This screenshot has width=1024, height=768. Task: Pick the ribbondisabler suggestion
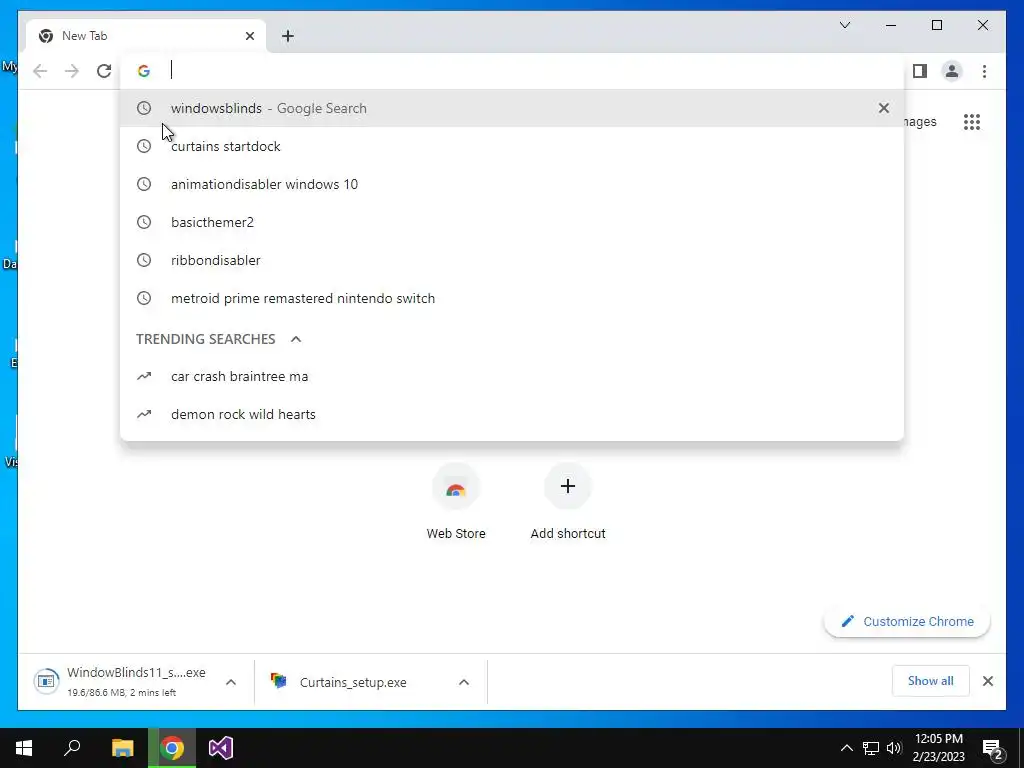tap(512, 260)
